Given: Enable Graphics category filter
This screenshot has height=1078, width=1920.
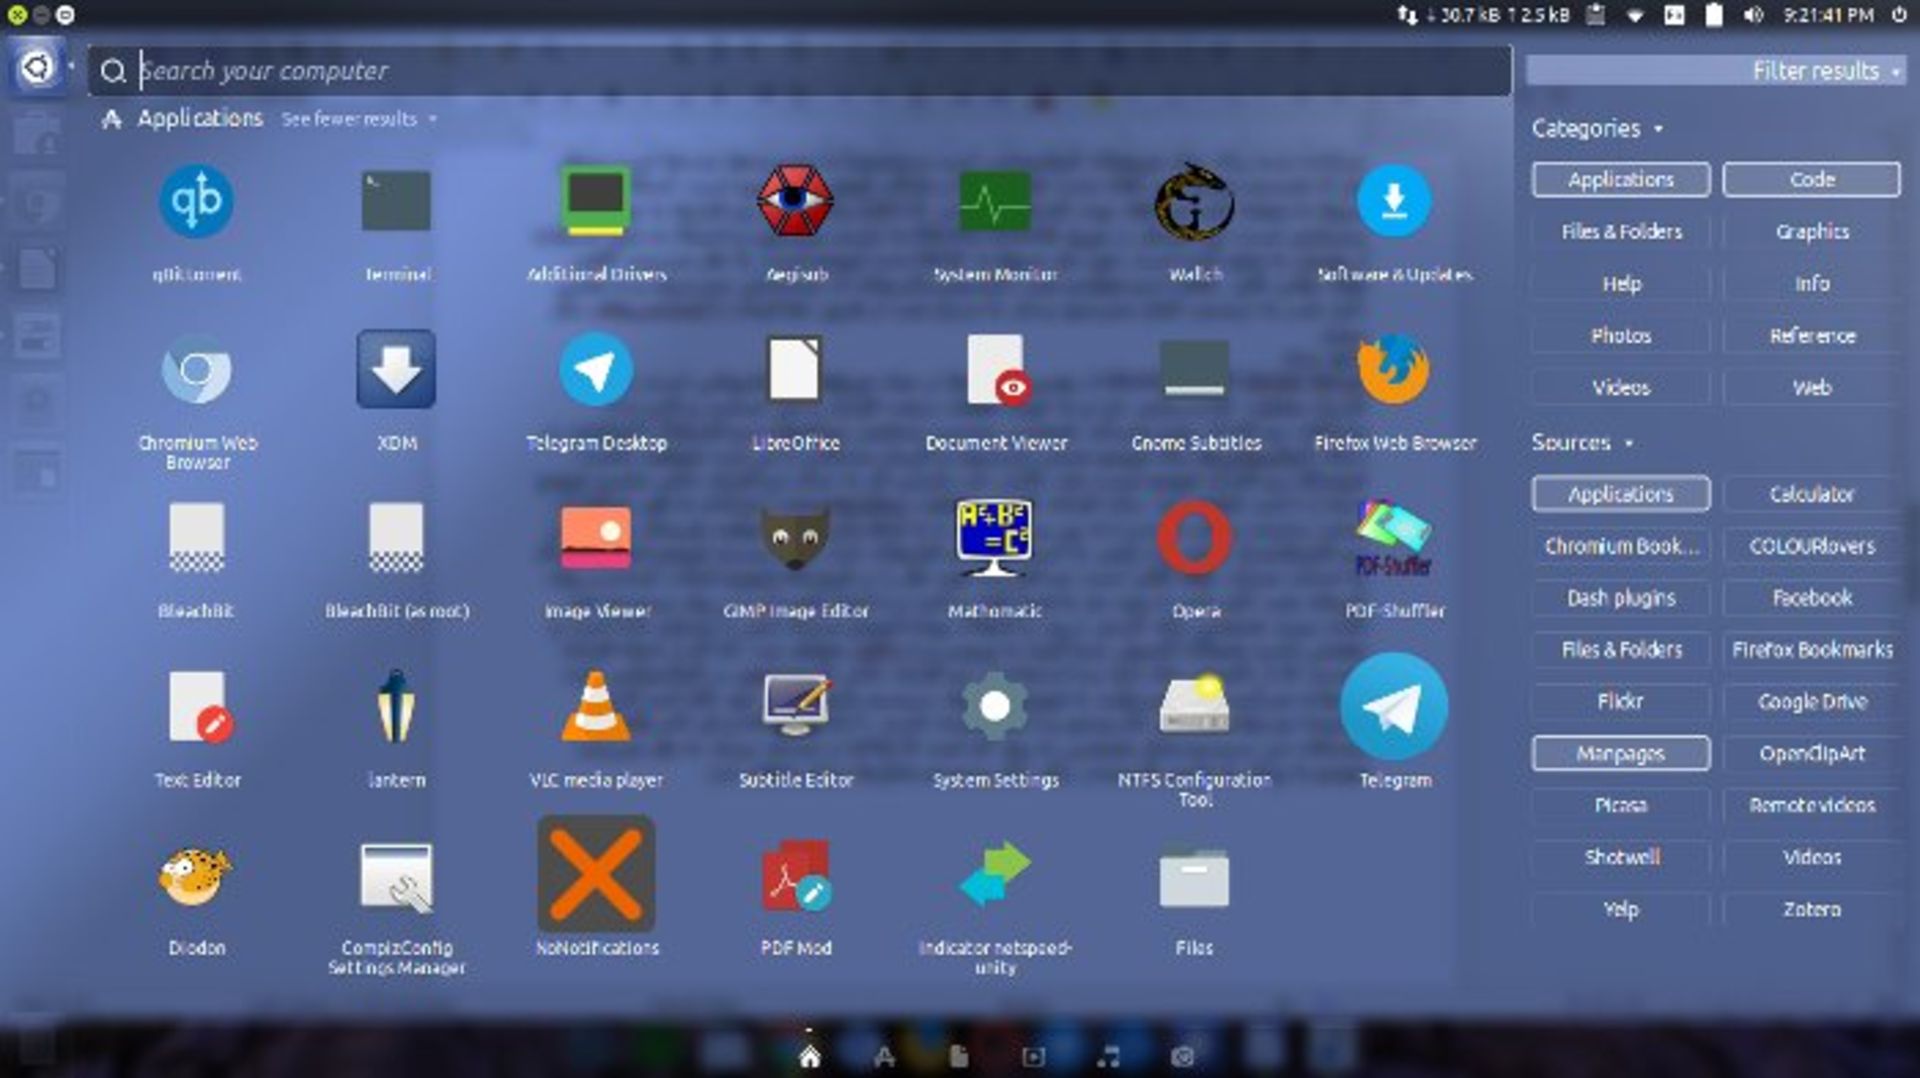Looking at the screenshot, I should click(1811, 232).
